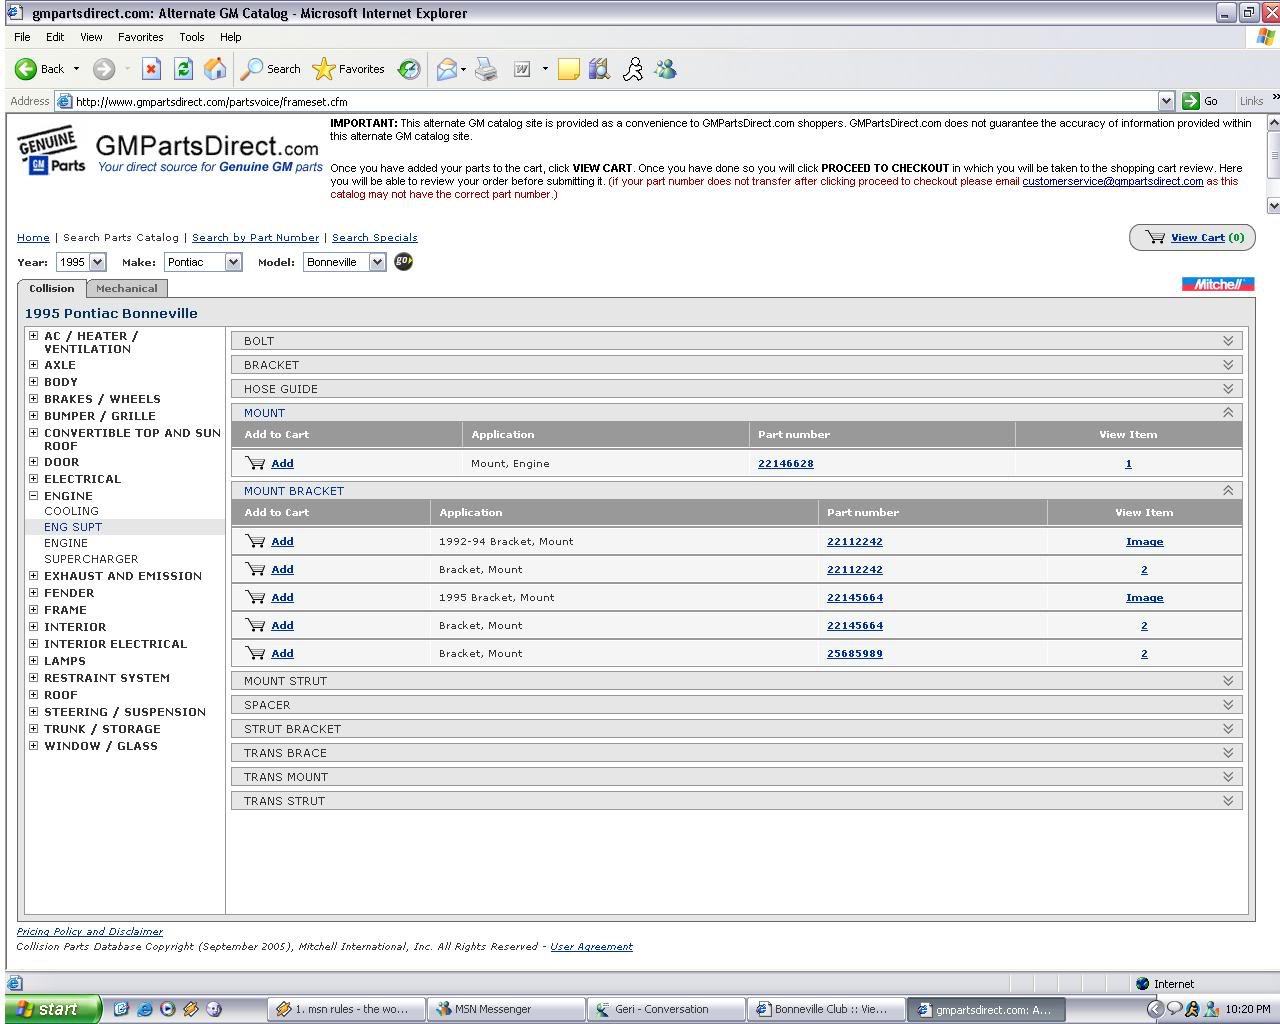Click the cart icon for Mount, Engine
The image size is (1280, 1024).
pyautogui.click(x=256, y=463)
